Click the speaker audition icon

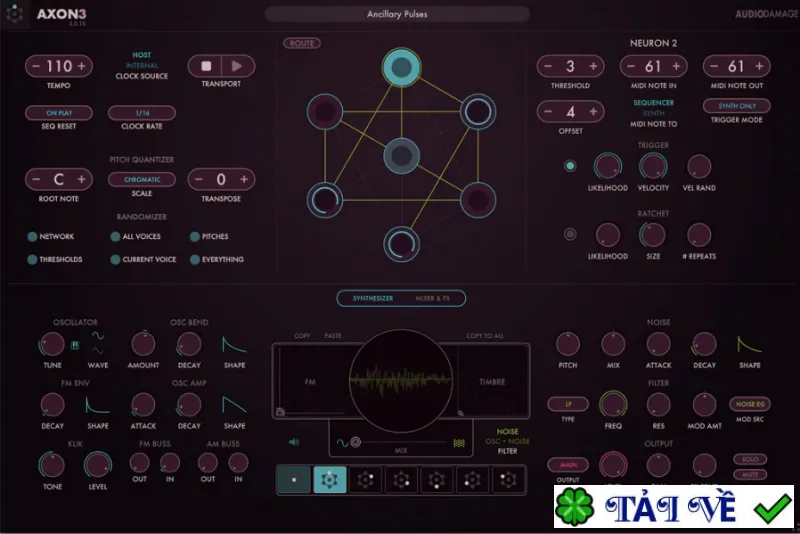click(x=294, y=442)
